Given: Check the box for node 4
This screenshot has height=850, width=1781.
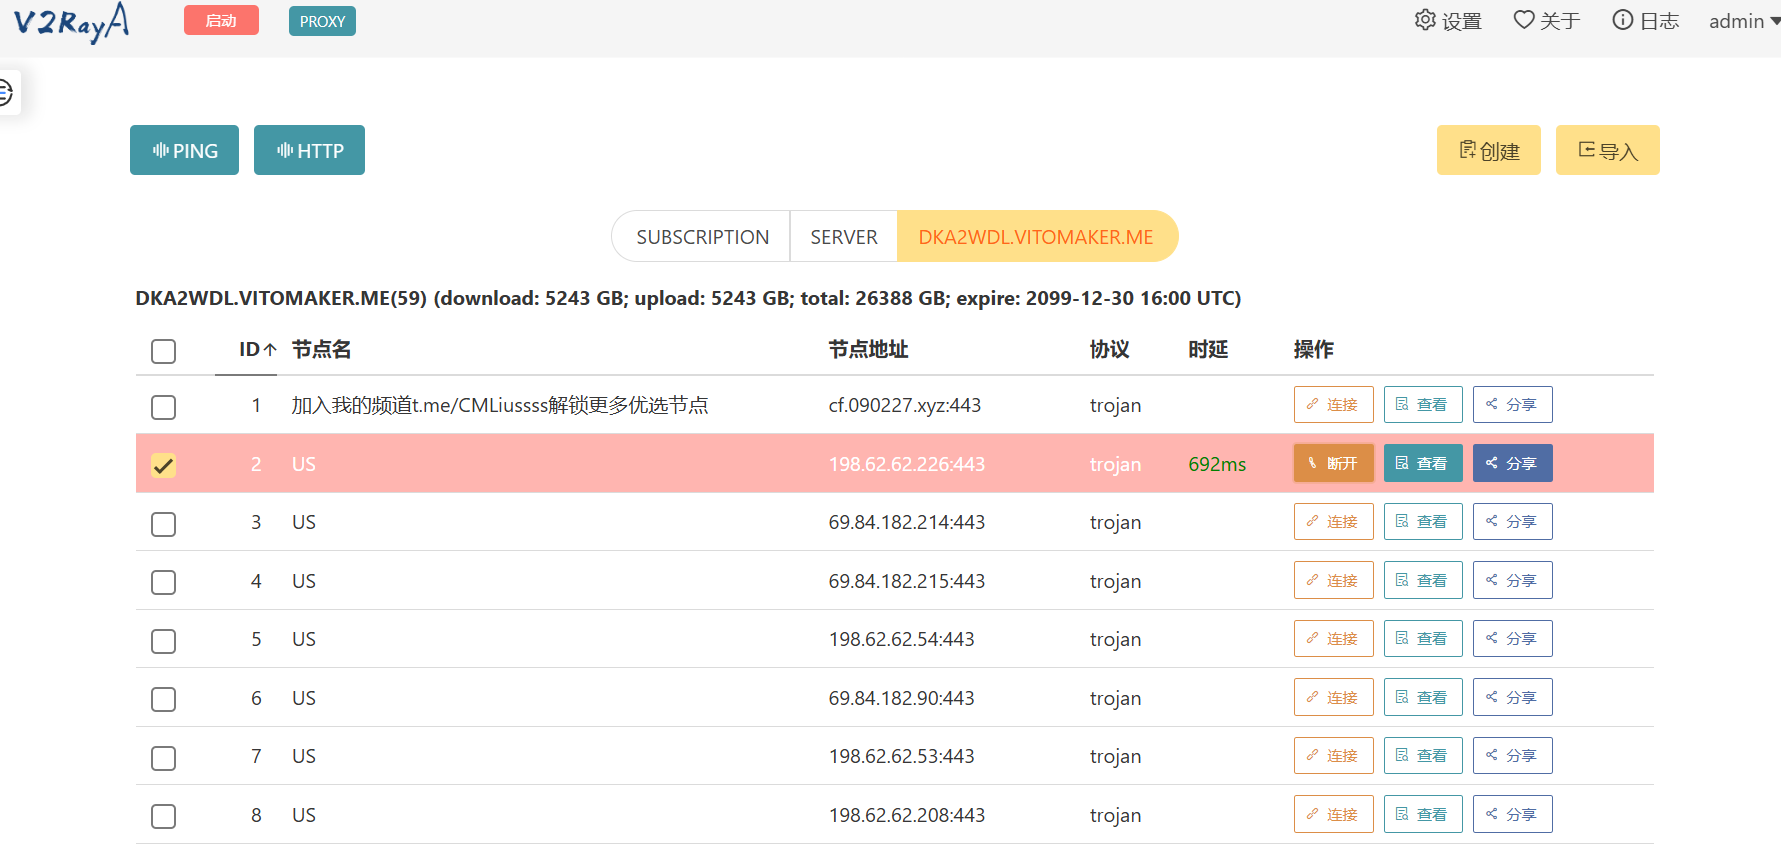Looking at the screenshot, I should pos(163,582).
